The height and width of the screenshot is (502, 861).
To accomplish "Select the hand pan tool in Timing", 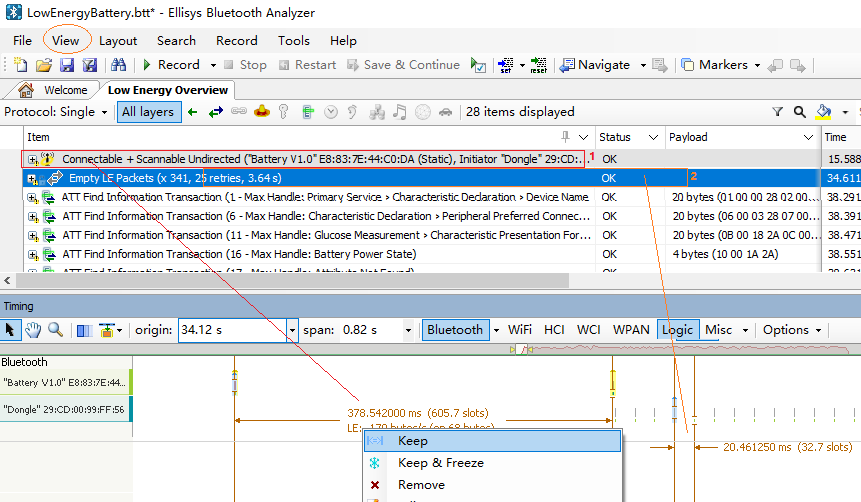I will [x=33, y=330].
